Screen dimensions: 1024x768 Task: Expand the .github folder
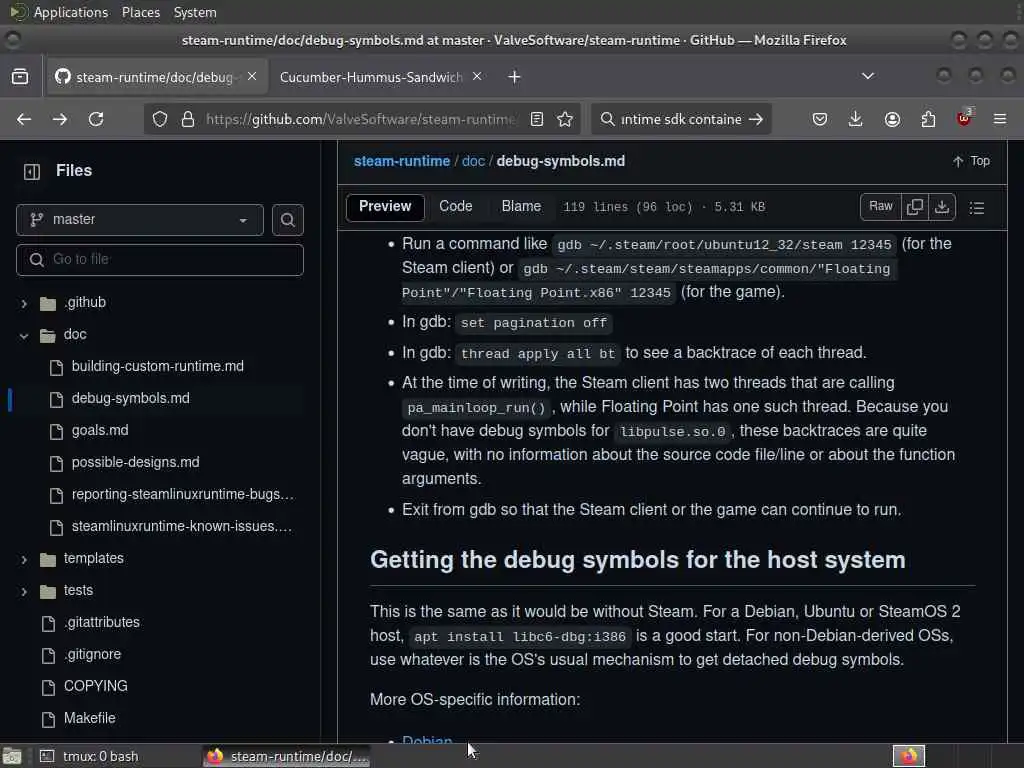(x=24, y=303)
